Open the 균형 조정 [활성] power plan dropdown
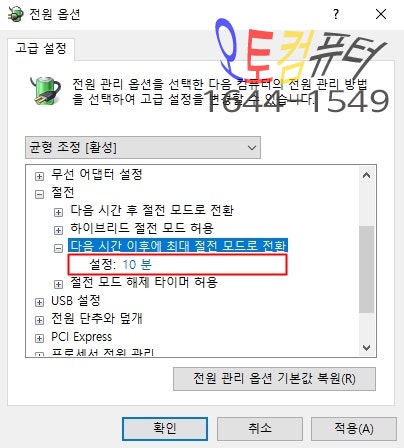Viewport: 404px width, 448px height. click(x=143, y=147)
